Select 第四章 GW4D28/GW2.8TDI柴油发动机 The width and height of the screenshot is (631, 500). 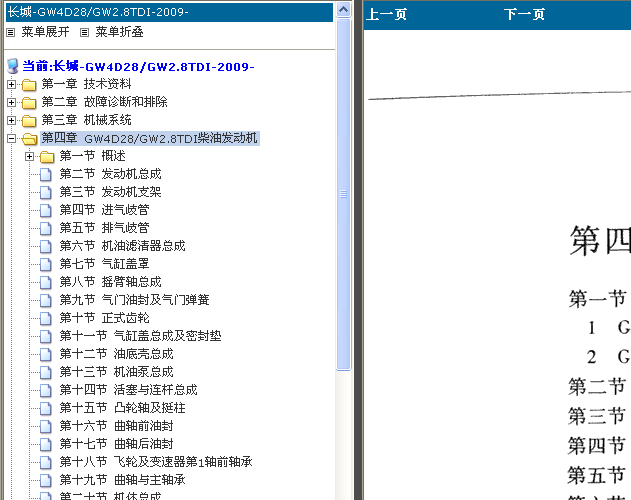pyautogui.click(x=150, y=138)
